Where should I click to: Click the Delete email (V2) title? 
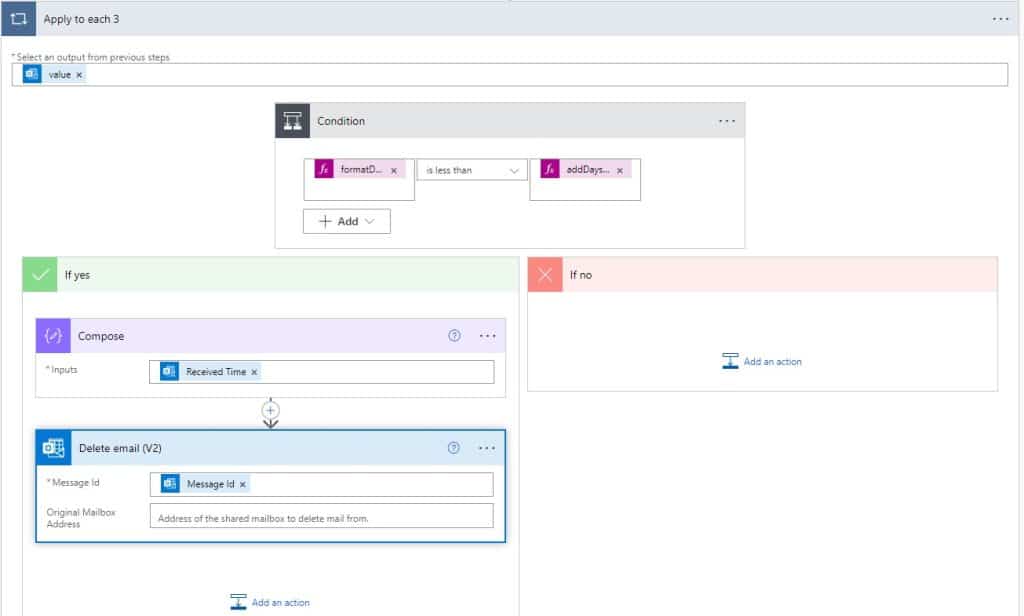[120, 448]
